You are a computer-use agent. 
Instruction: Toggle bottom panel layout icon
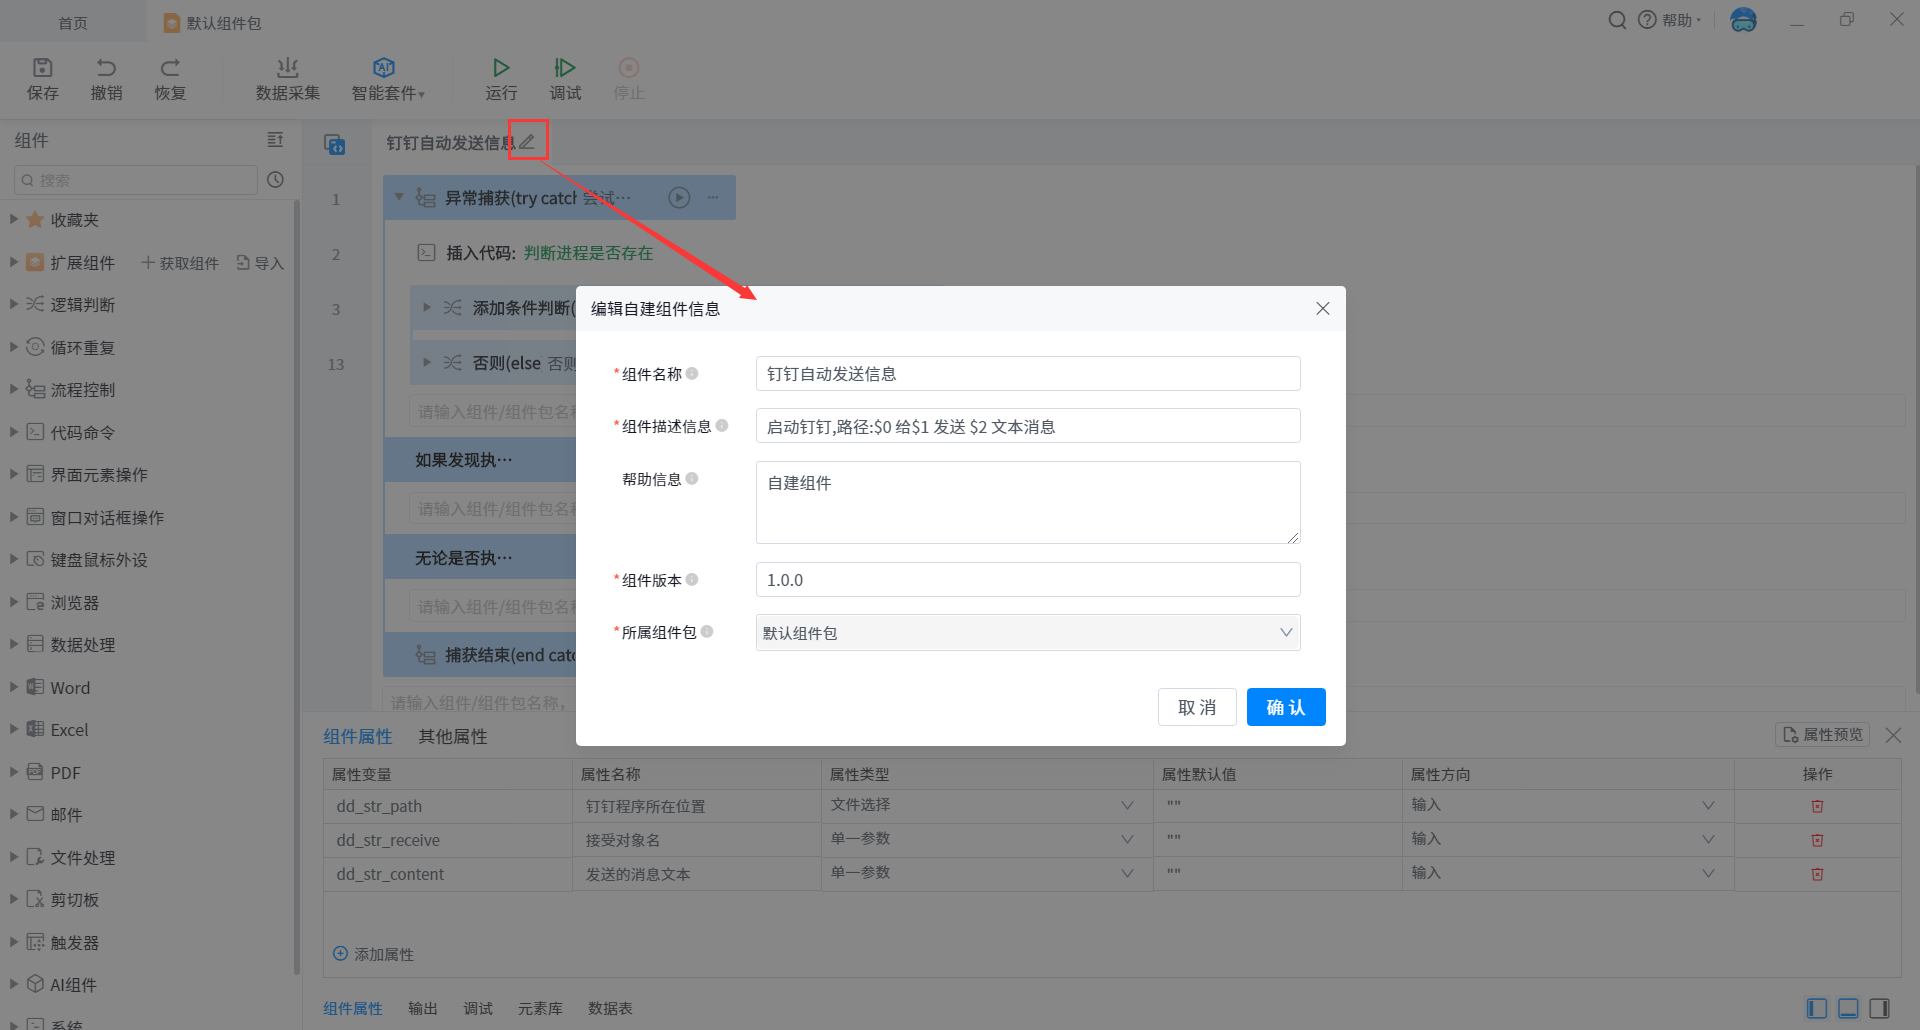[x=1848, y=1008]
